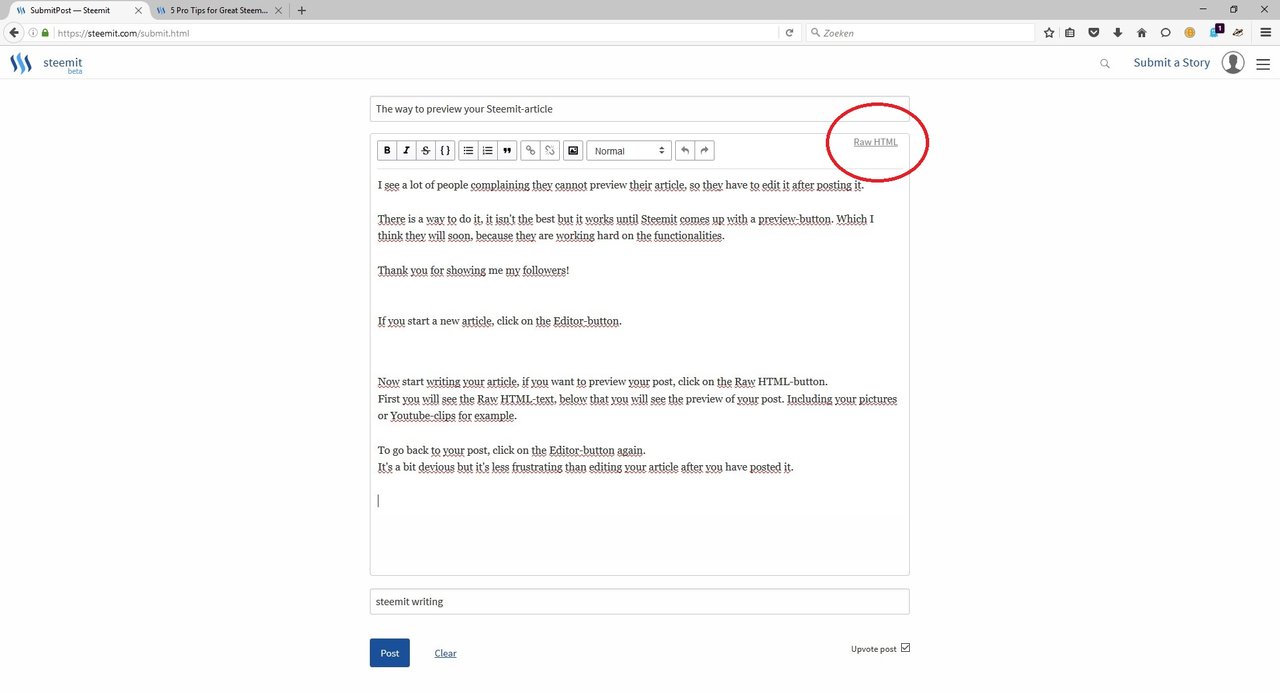Open the Ghostery extension with badge 1
Image resolution: width=1280 pixels, height=693 pixels.
click(x=1216, y=31)
